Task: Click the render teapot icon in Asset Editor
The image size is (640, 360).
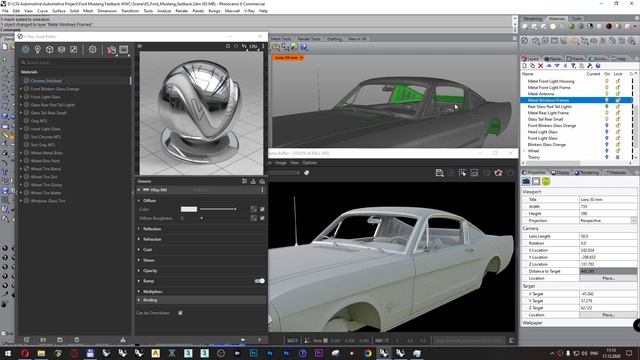Action: click(x=111, y=50)
